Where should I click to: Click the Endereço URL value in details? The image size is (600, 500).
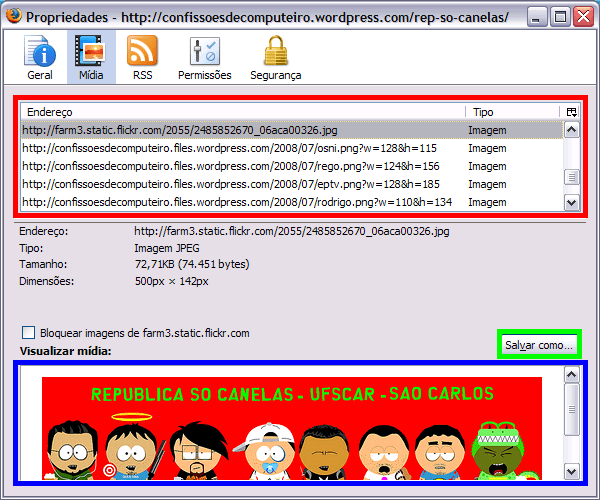[292, 231]
